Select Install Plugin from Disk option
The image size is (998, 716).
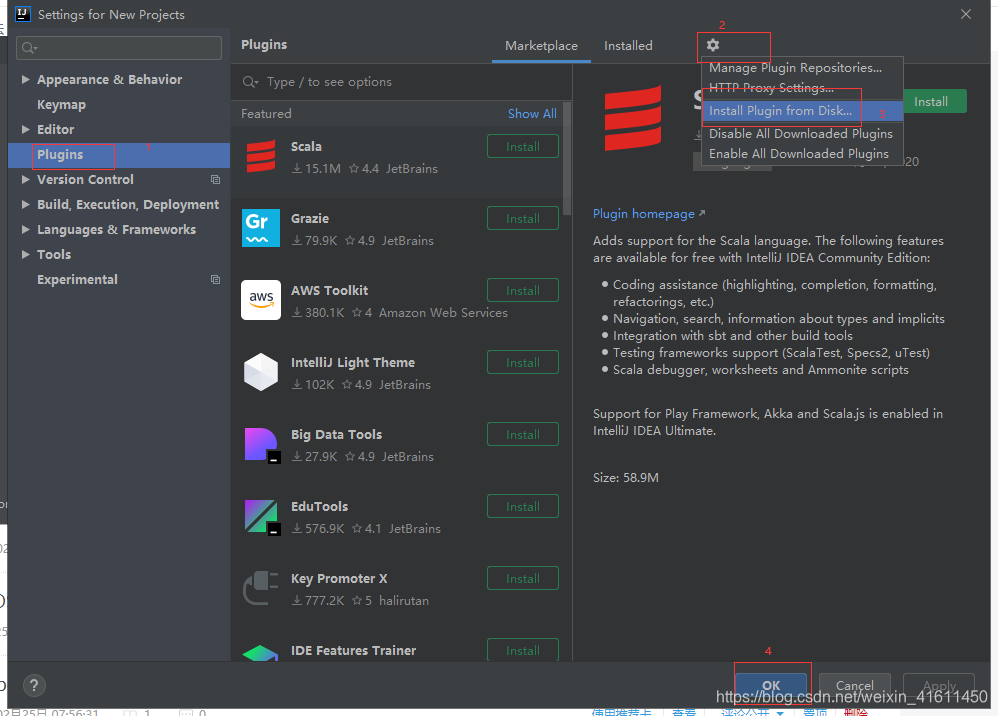[802, 111]
